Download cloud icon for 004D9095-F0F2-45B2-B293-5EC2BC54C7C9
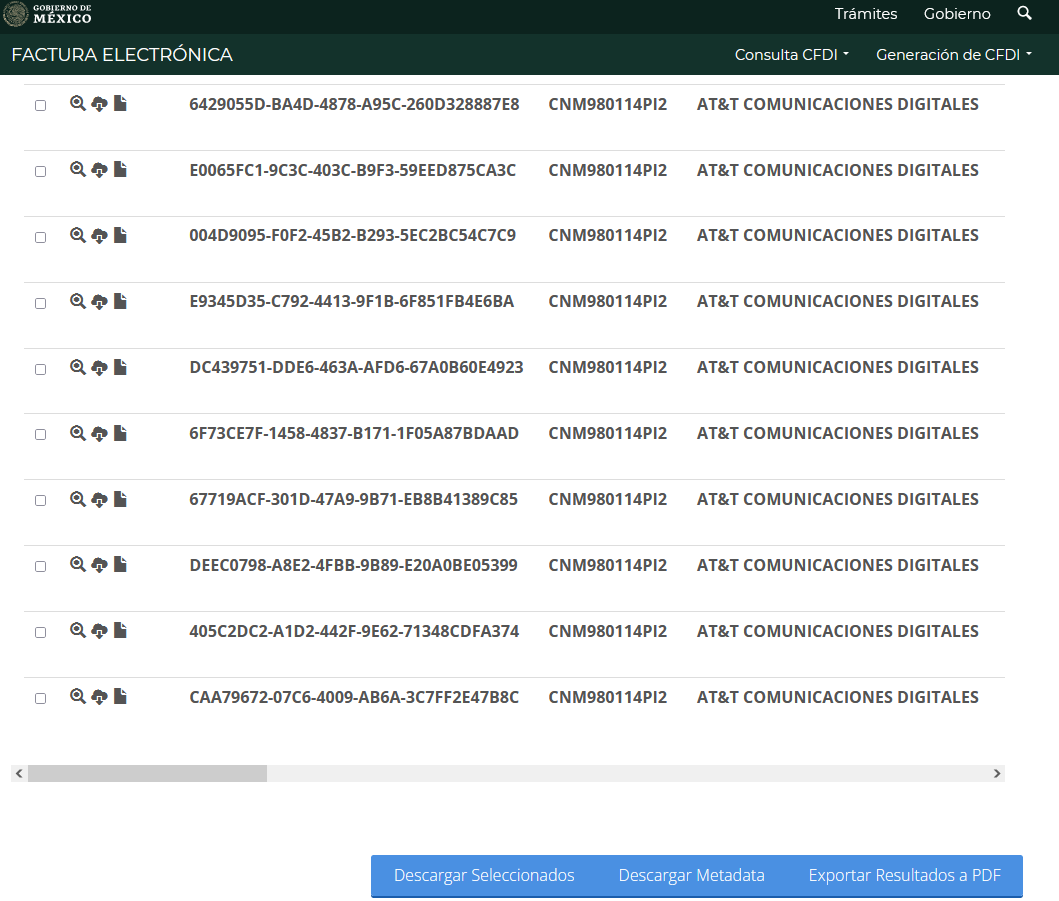Image resolution: width=1059 pixels, height=901 pixels. [99, 235]
